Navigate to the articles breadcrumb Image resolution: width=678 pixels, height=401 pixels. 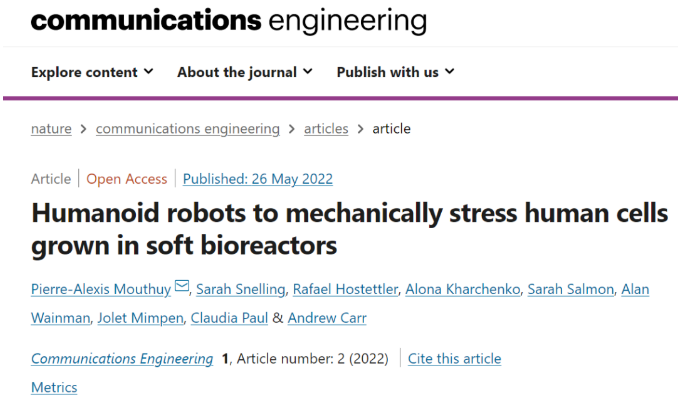[x=326, y=128]
